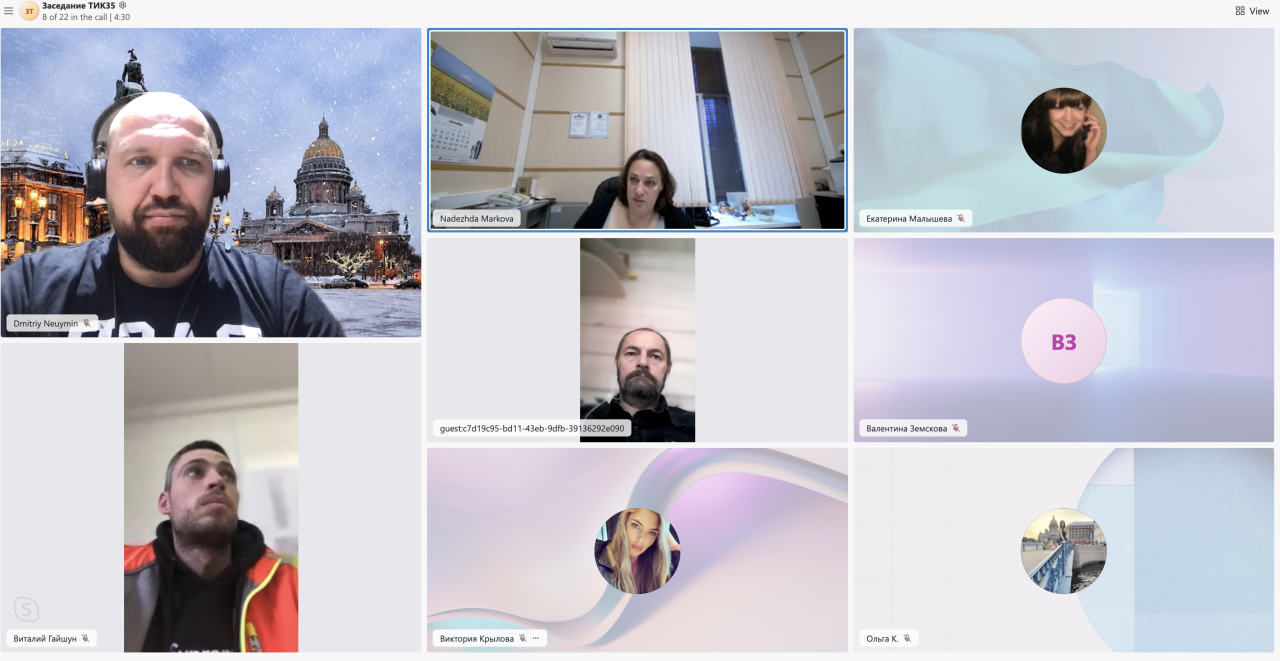Screen dimensions: 1280x661
Task: Open the hamburger menu in the top-left
Action: [8, 11]
